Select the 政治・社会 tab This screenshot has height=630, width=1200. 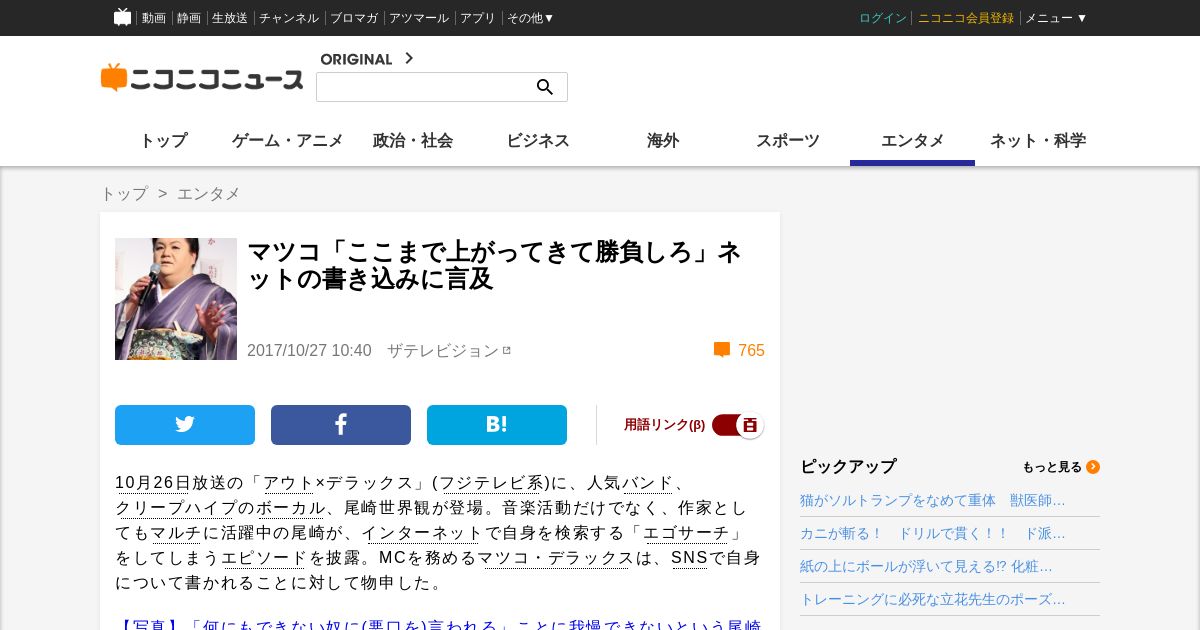[413, 141]
